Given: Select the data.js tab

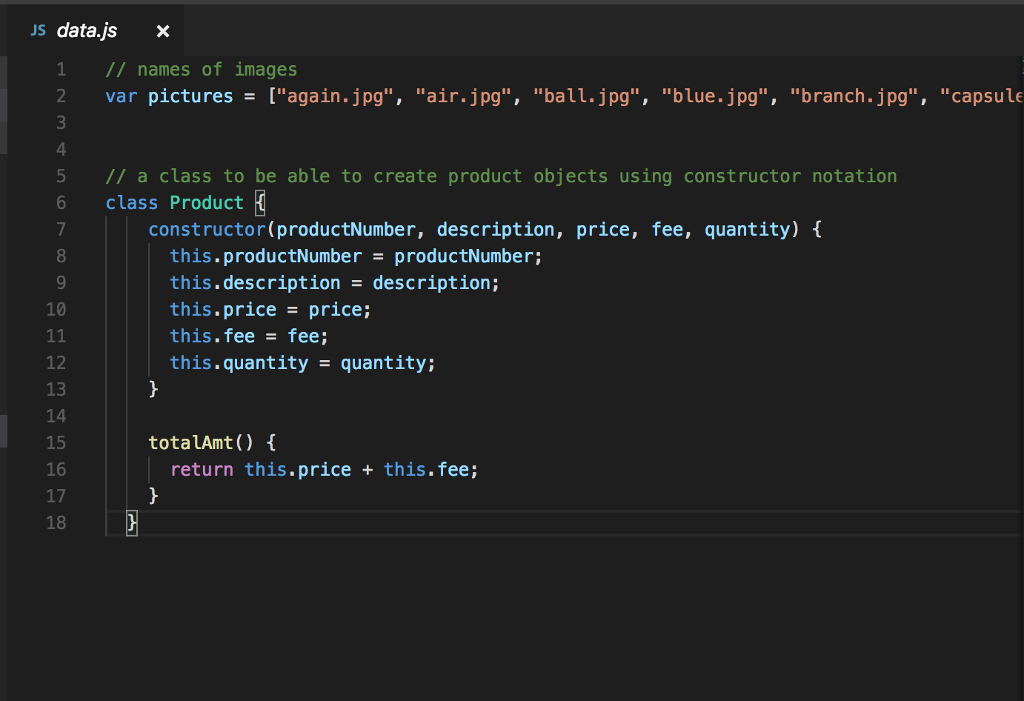Looking at the screenshot, I should (x=86, y=31).
